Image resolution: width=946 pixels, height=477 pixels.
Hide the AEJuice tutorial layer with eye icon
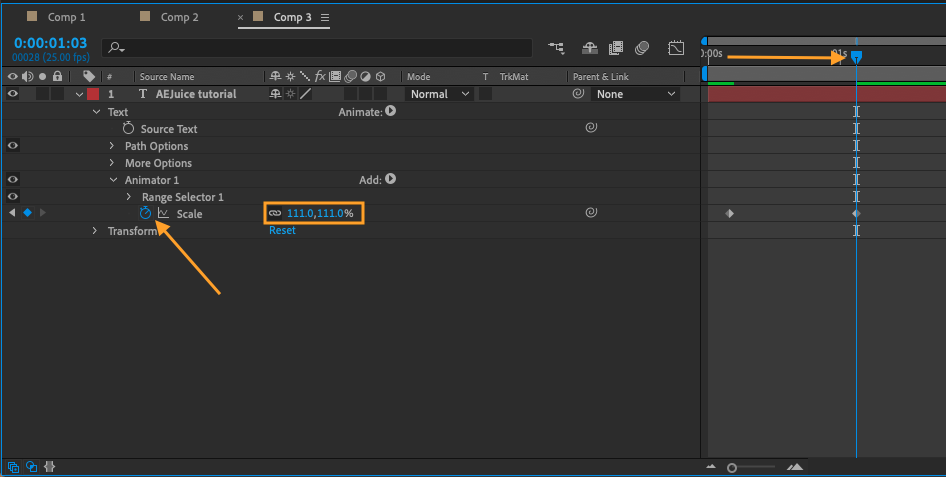coord(13,94)
